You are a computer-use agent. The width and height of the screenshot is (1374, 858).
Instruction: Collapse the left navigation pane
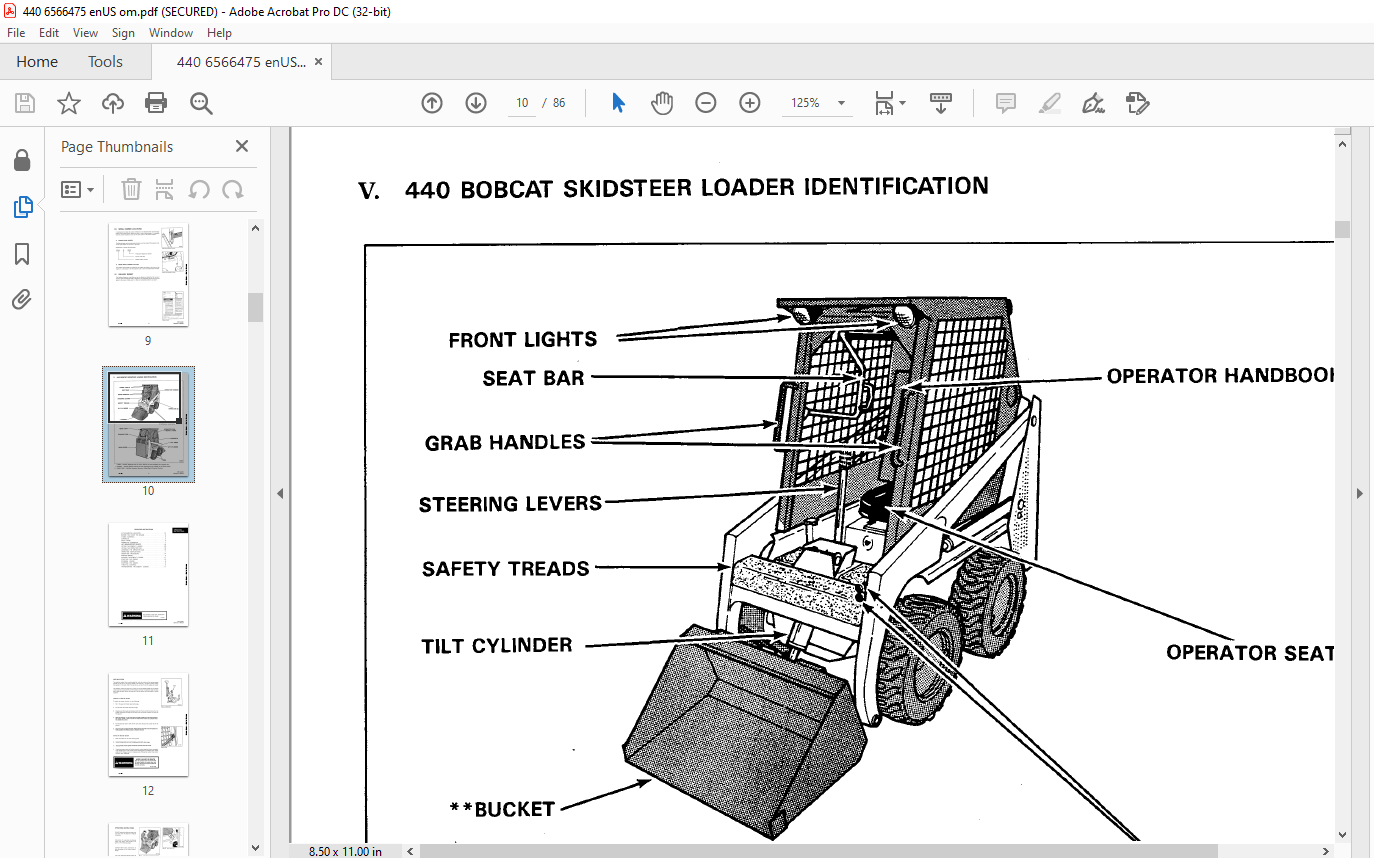(280, 493)
